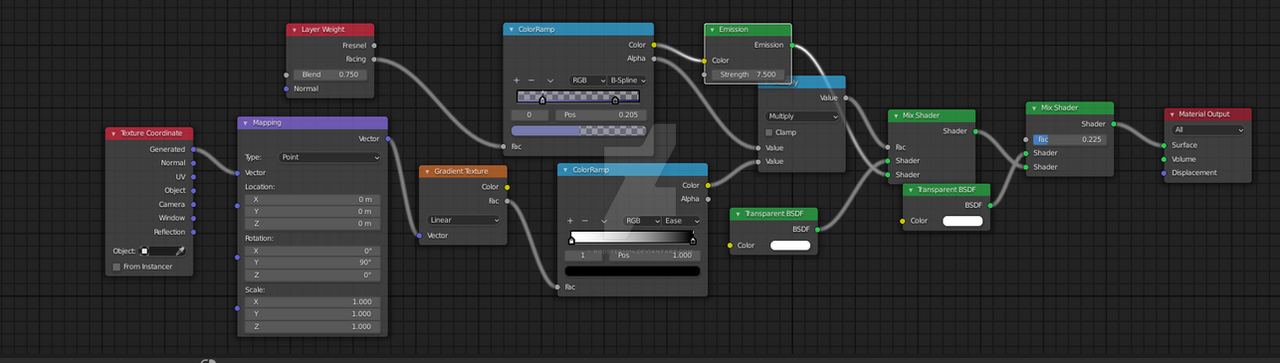
Task: Click the Mapping Vector output socket
Action: click(388, 139)
